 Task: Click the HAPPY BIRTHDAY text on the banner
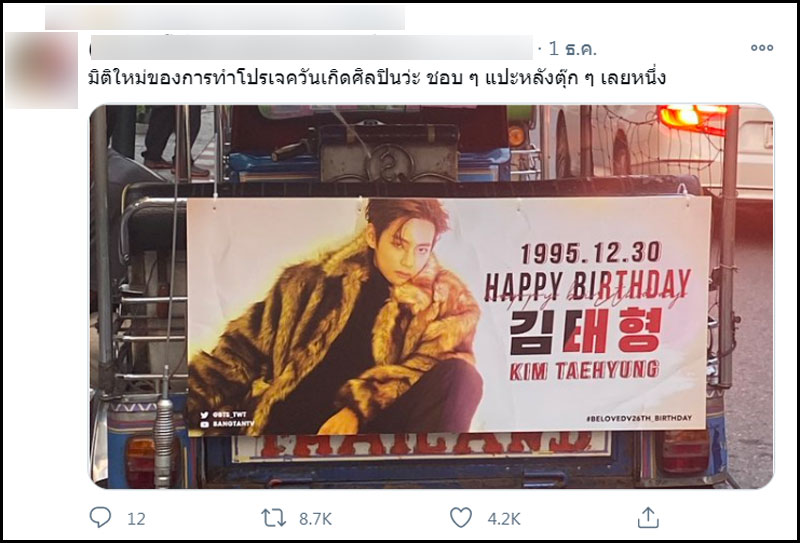click(587, 285)
